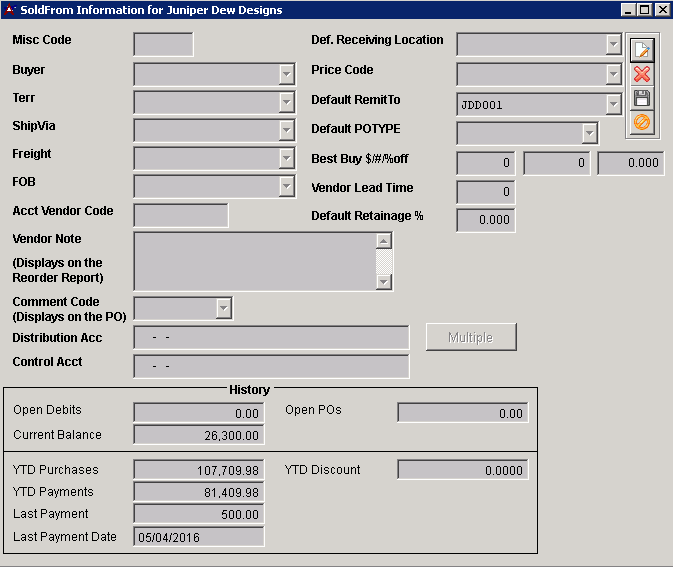Click the orange cancel icon
The image size is (673, 567).
[642, 122]
